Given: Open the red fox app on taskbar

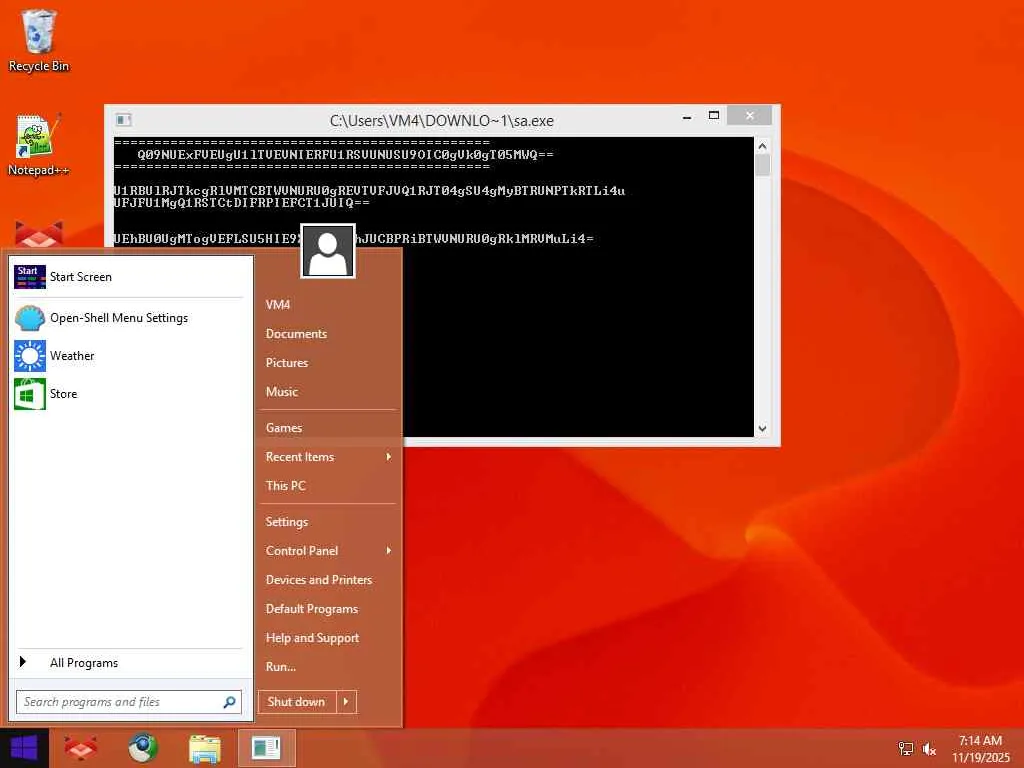Looking at the screenshot, I should click(x=80, y=748).
